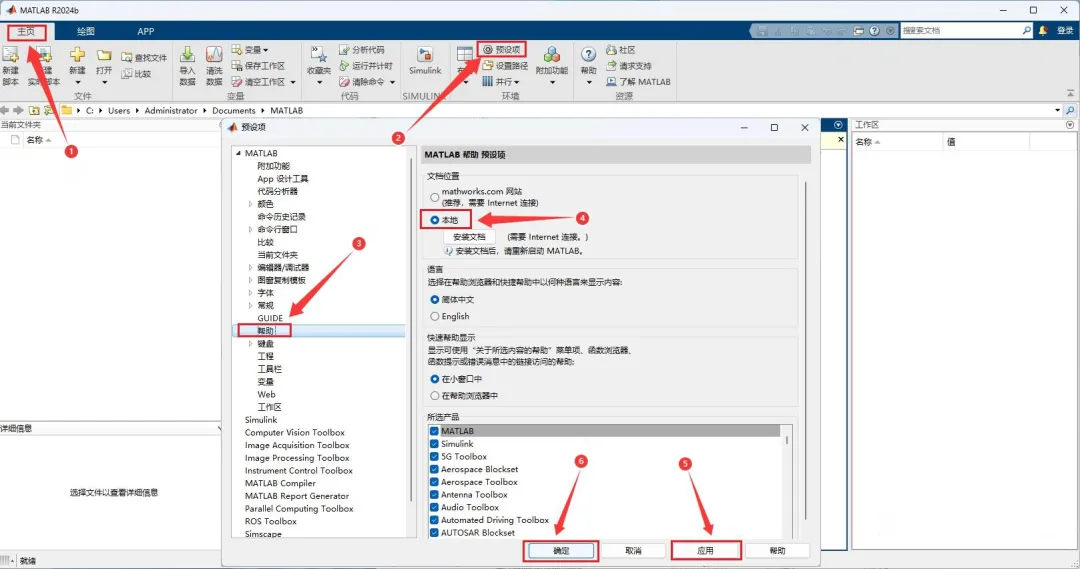Click the up-one-folder icon in address bar
This screenshot has width=1080, height=569.
34,110
